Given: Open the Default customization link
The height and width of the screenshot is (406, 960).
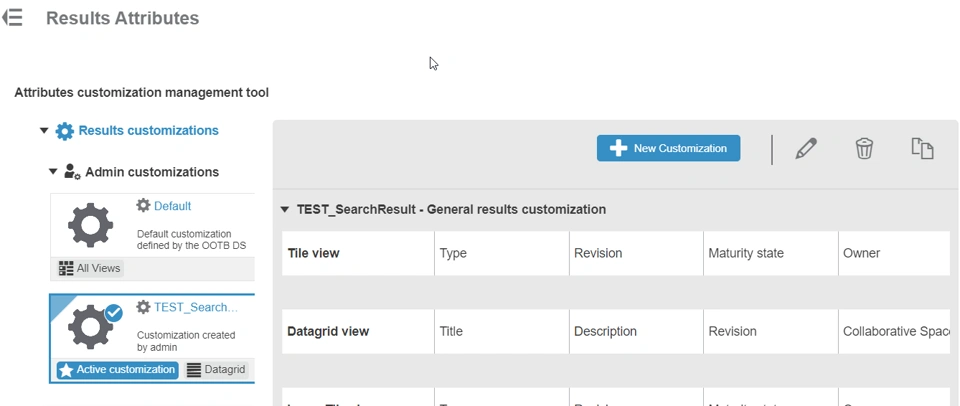Looking at the screenshot, I should coord(172,206).
